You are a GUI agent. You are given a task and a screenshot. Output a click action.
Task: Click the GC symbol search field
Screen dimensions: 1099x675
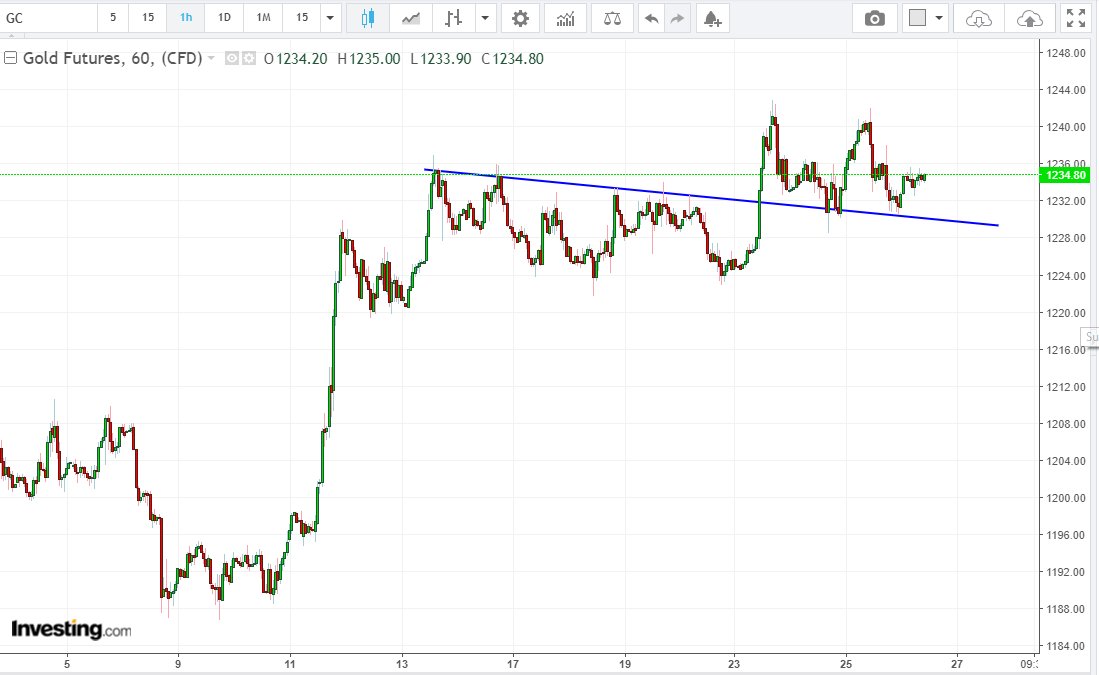pos(48,18)
